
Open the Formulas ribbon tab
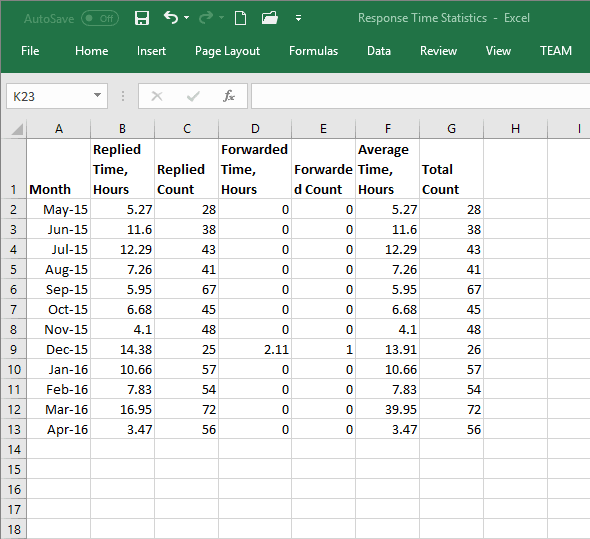click(313, 51)
